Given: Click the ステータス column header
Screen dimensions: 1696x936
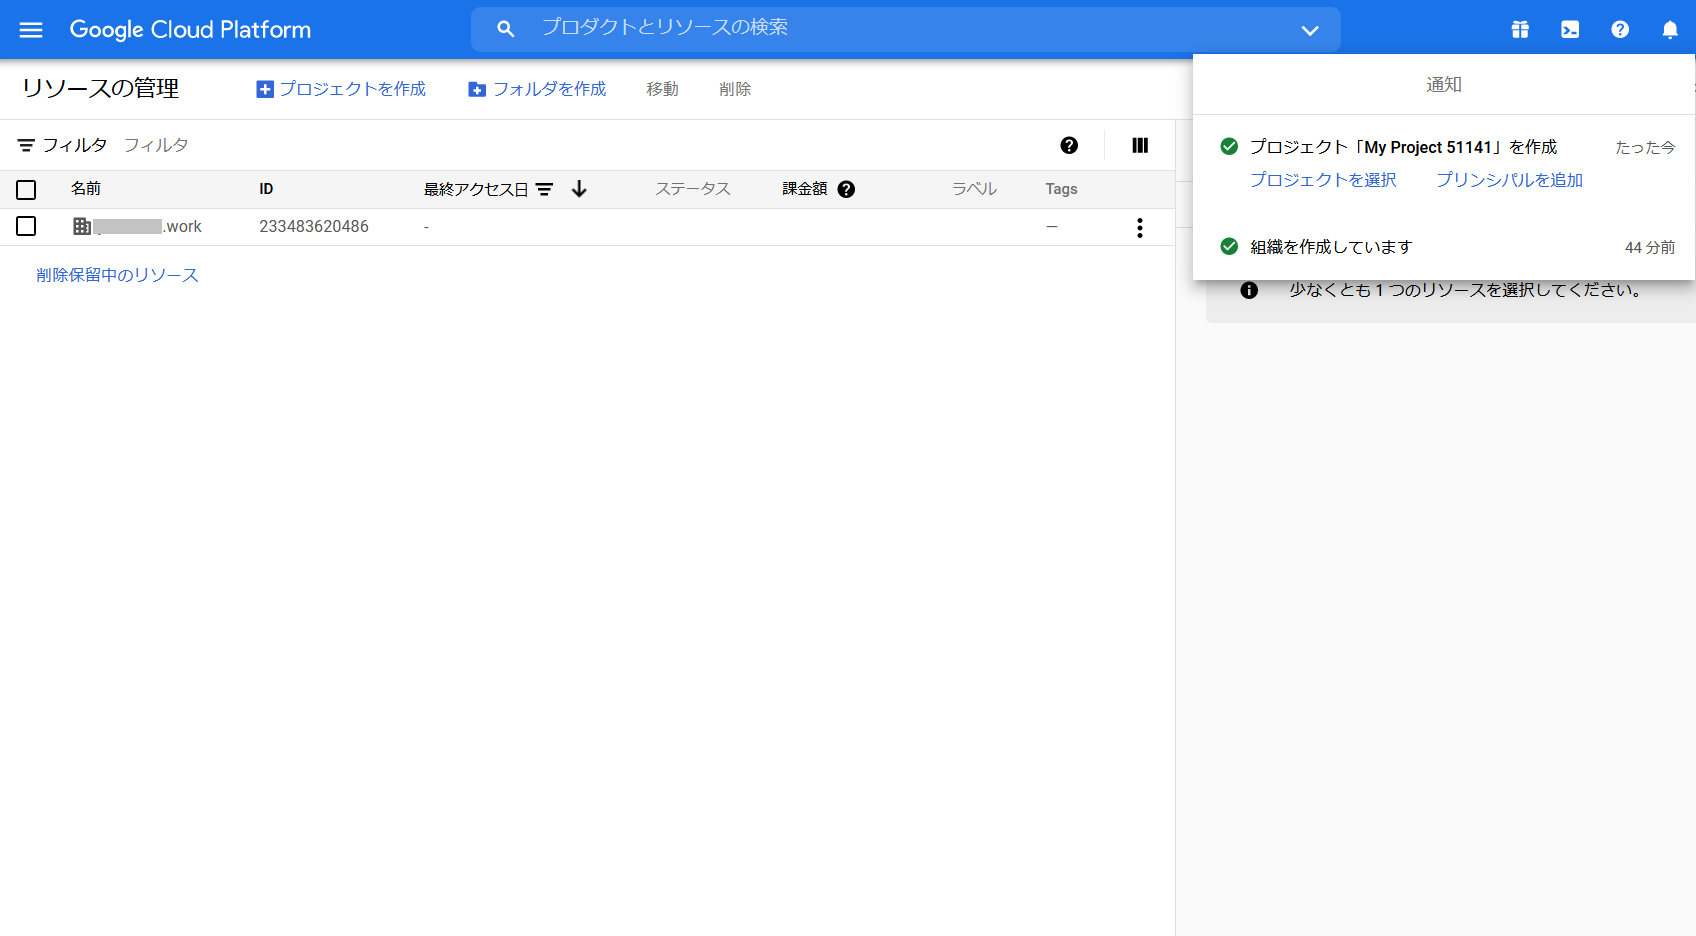Looking at the screenshot, I should 693,189.
